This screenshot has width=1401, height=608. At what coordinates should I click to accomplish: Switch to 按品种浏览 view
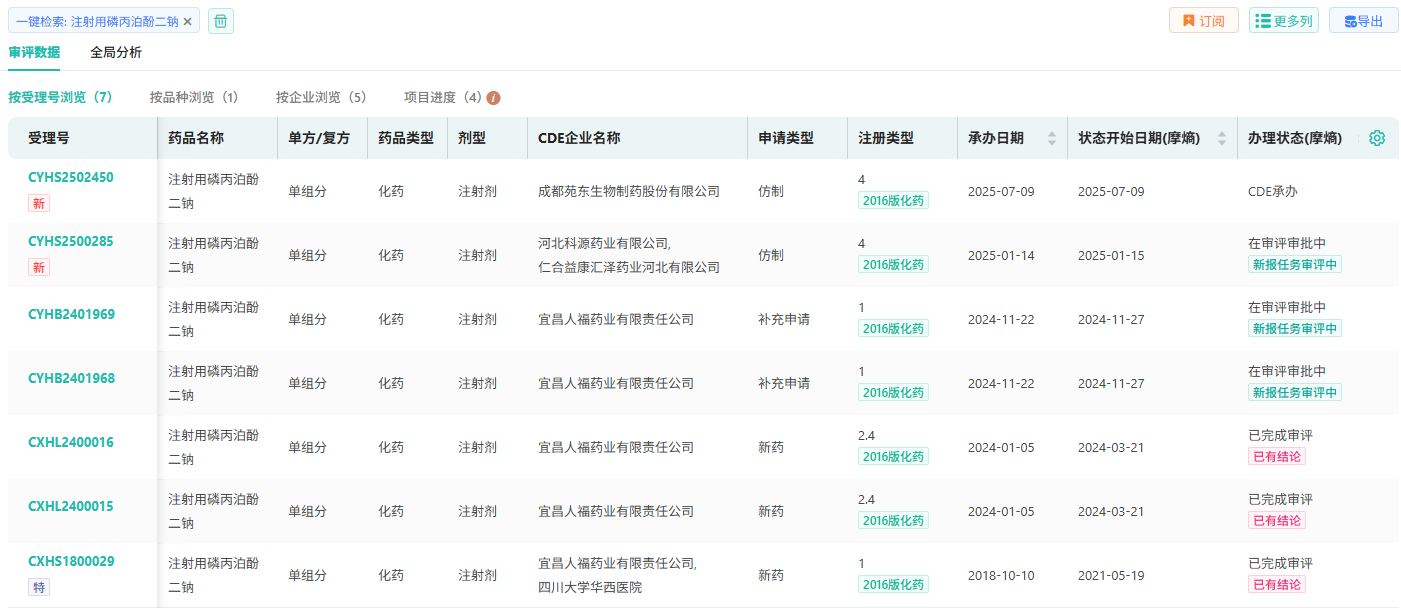[194, 97]
